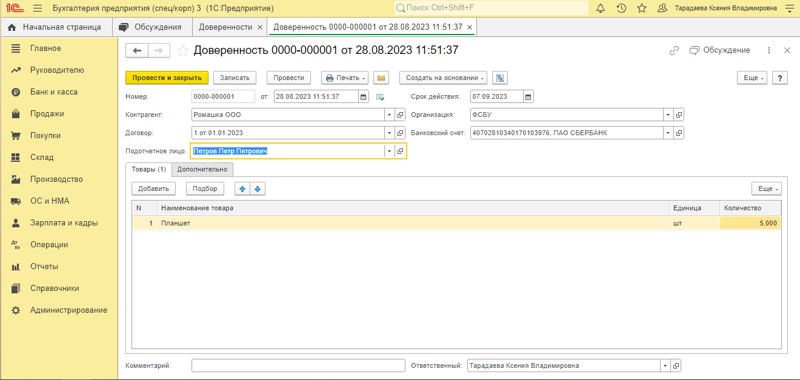Image resolution: width=800 pixels, height=380 pixels.
Task: Close the Доверенности tab
Action: (x=260, y=27)
